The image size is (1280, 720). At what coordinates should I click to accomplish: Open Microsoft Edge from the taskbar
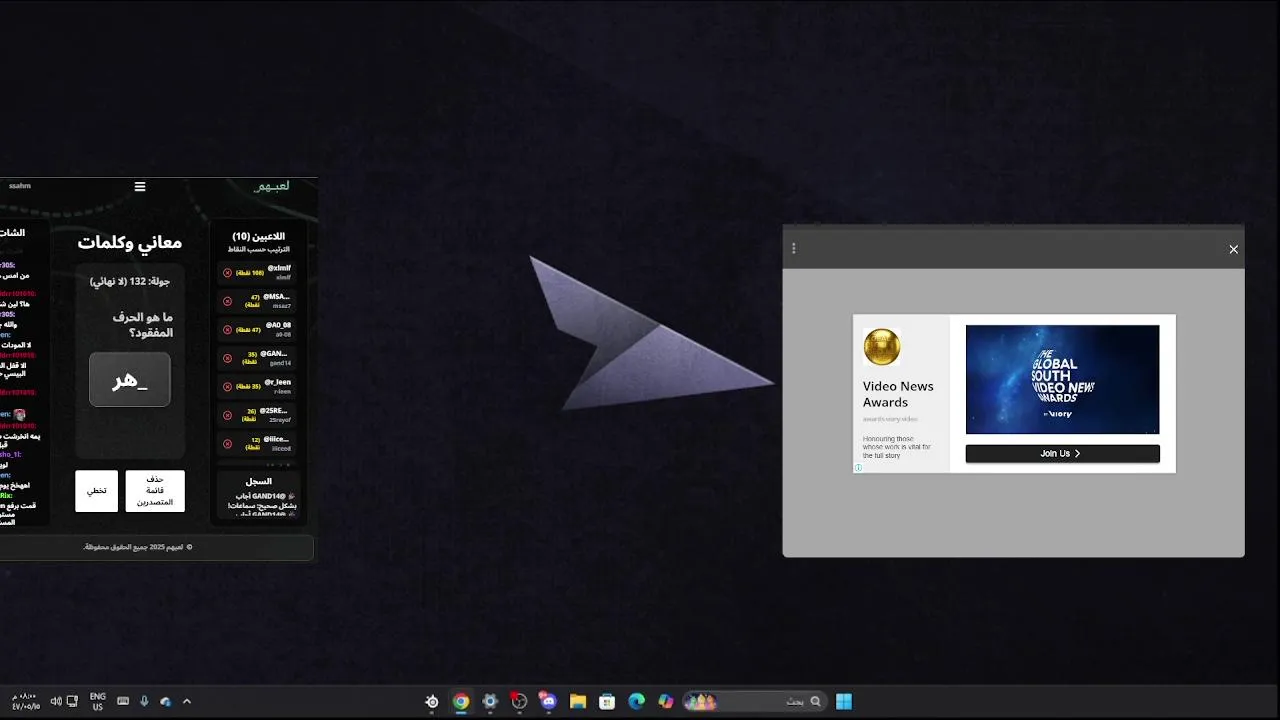click(x=636, y=702)
